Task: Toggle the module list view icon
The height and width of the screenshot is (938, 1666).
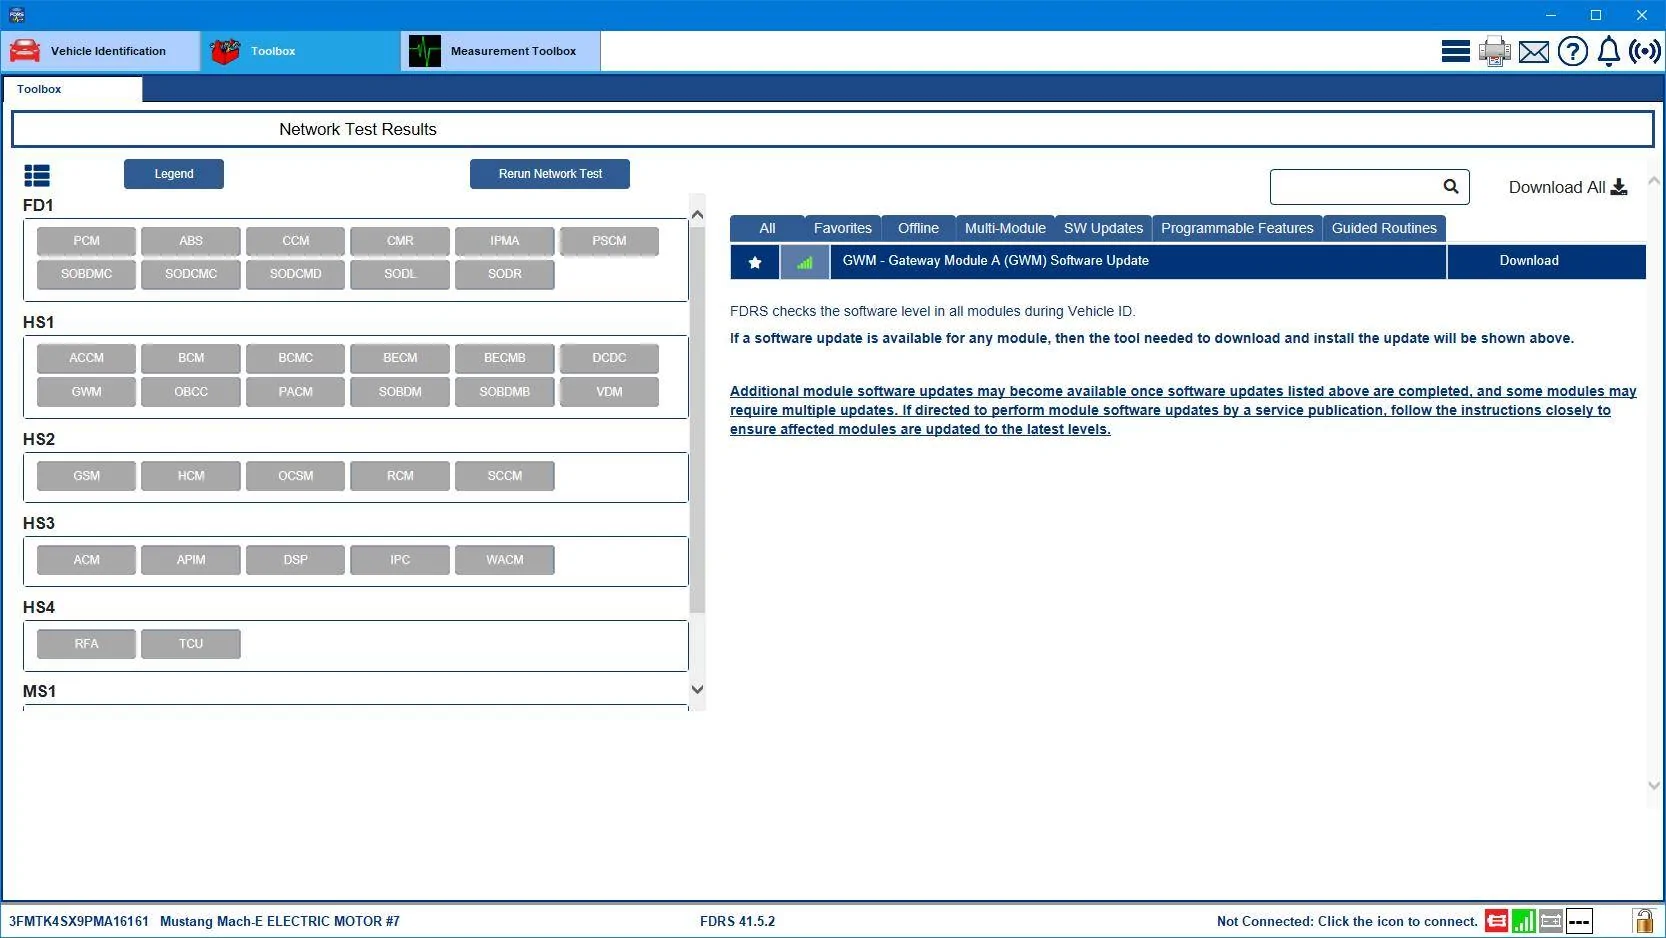Action: click(37, 176)
